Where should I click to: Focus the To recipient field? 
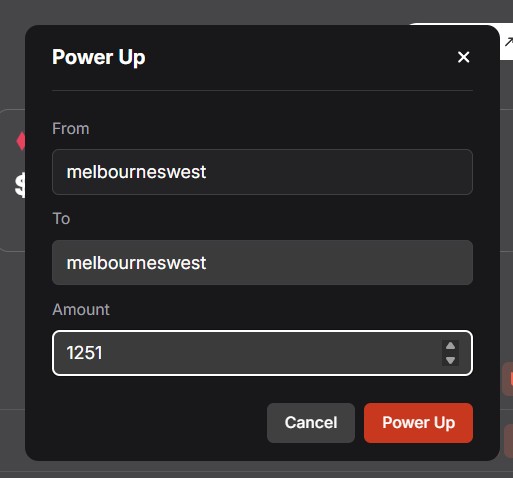click(262, 263)
